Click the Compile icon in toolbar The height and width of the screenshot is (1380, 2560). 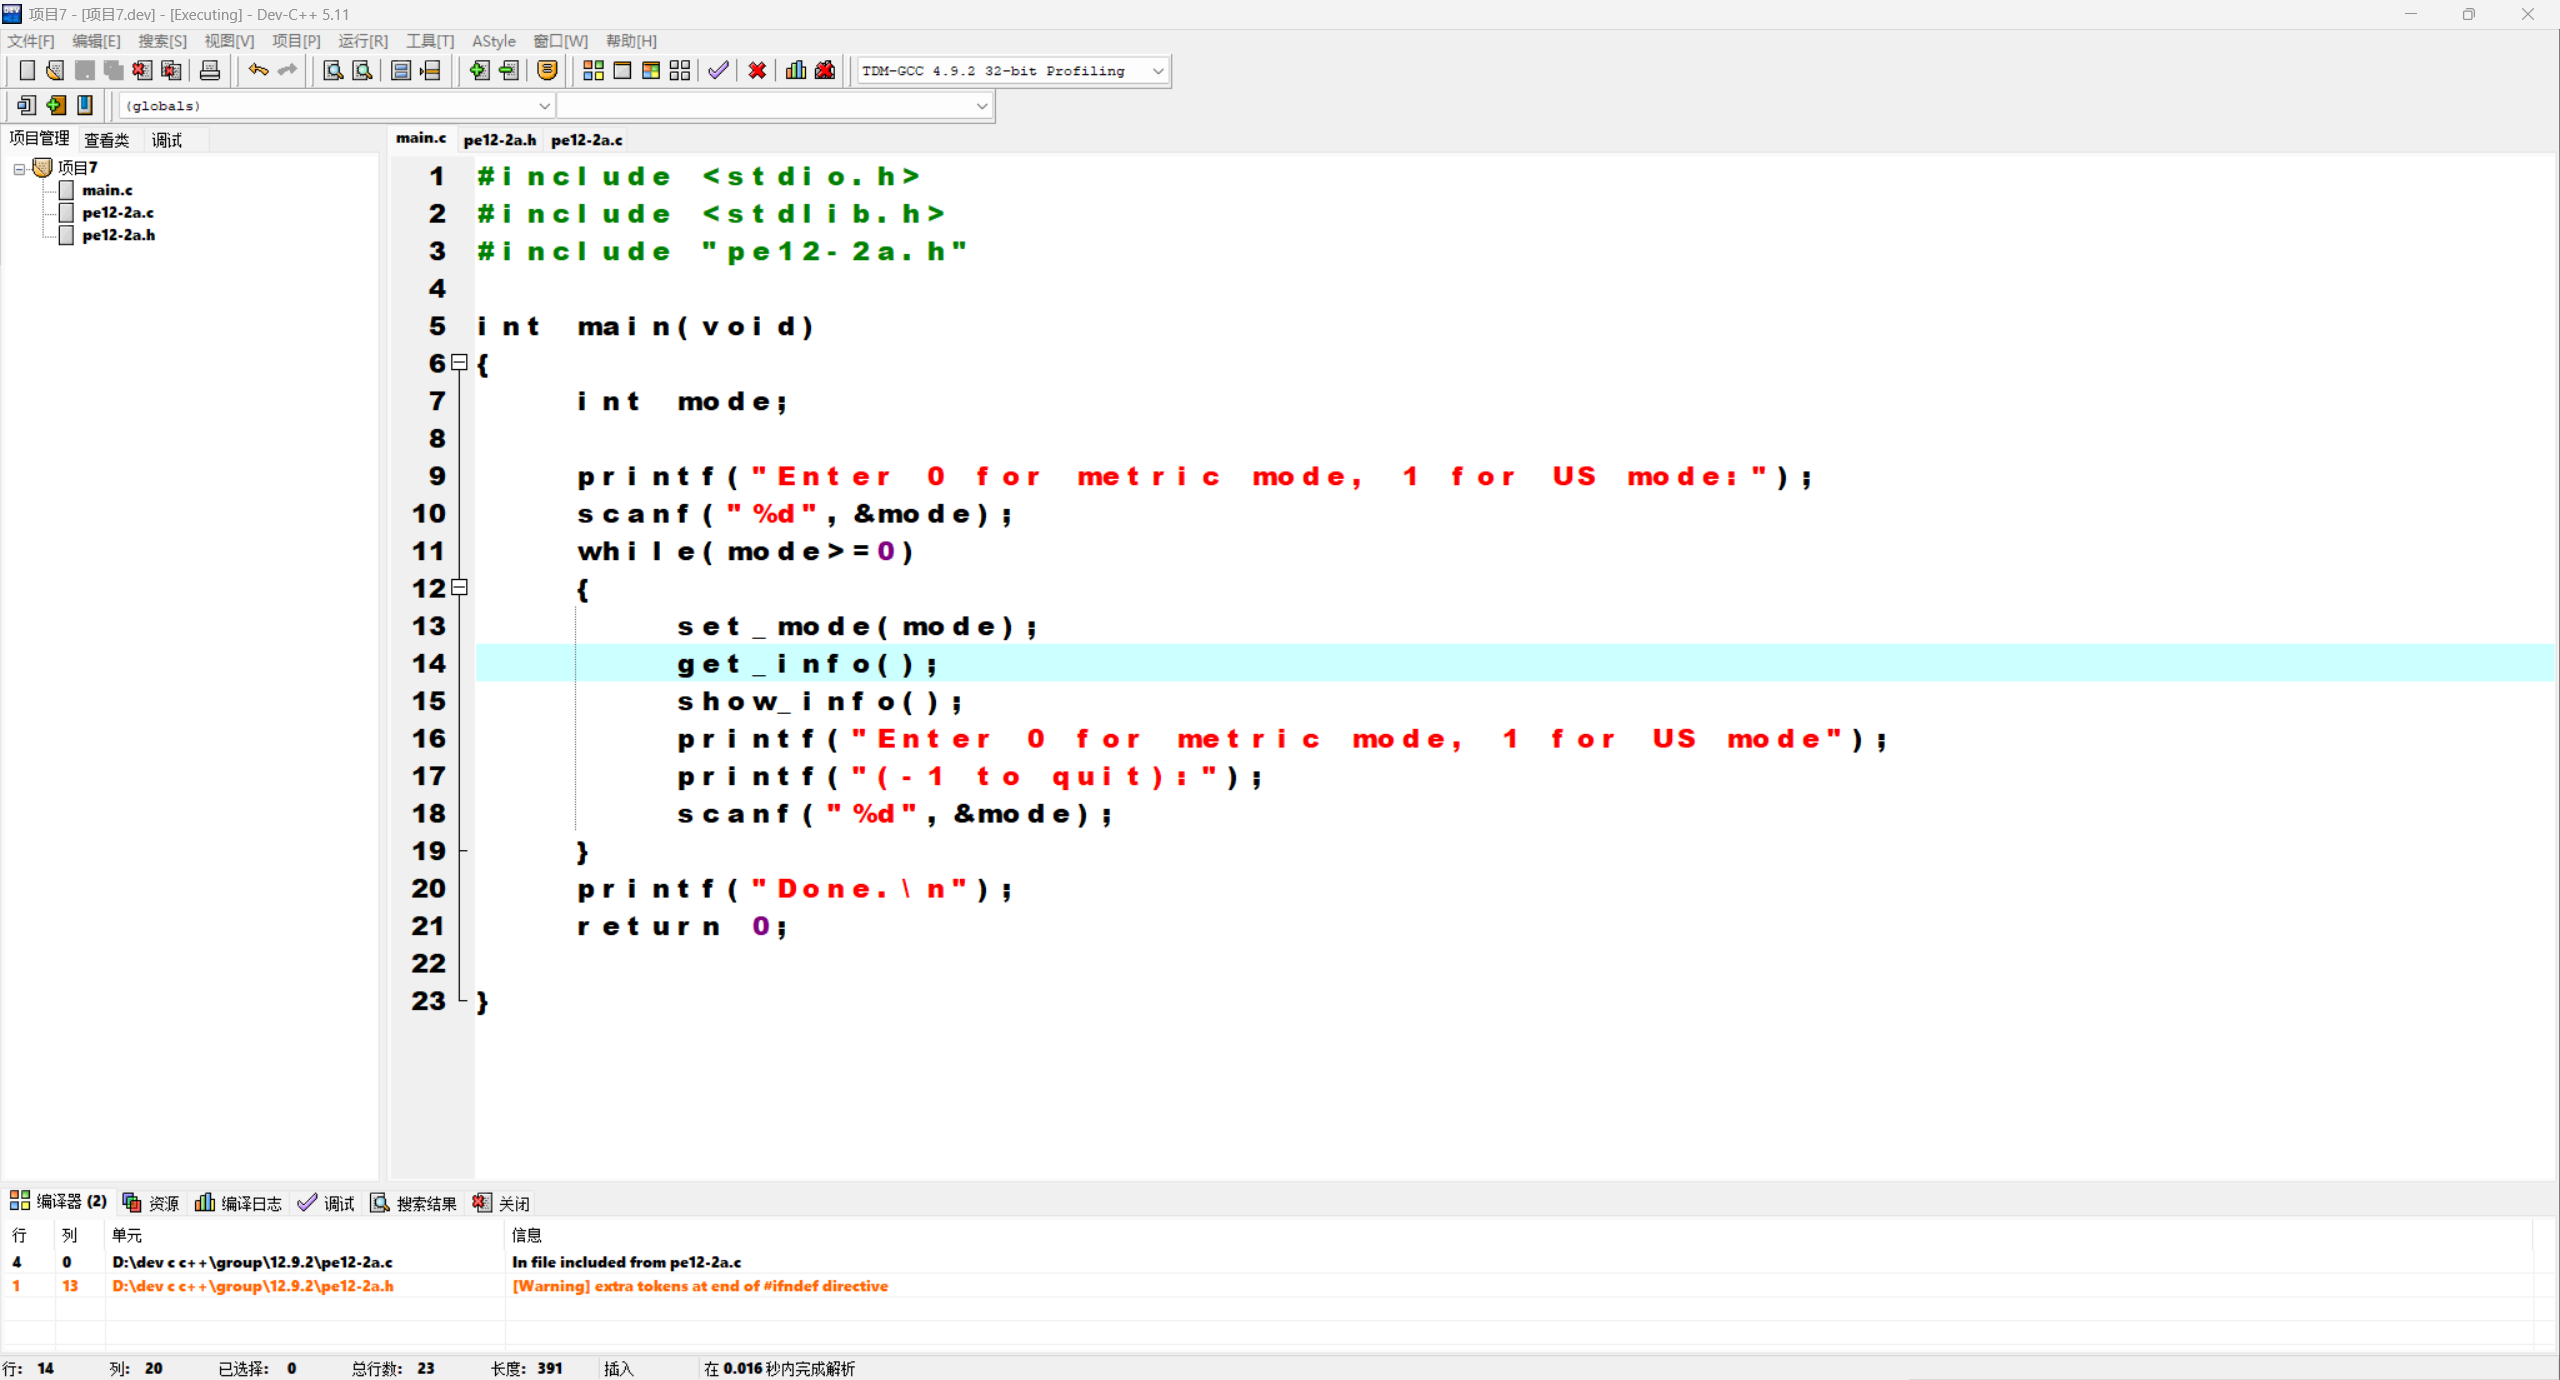(x=593, y=70)
